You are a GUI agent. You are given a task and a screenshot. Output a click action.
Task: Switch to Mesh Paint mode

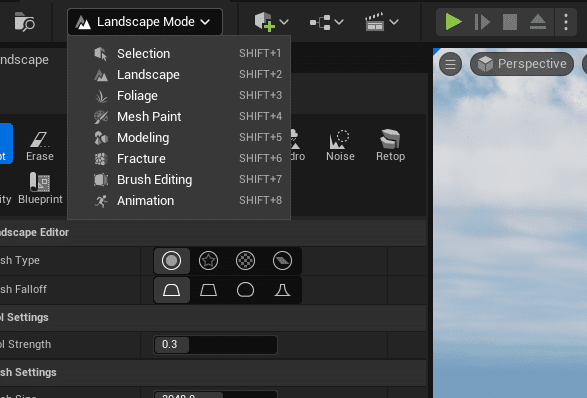(179, 116)
